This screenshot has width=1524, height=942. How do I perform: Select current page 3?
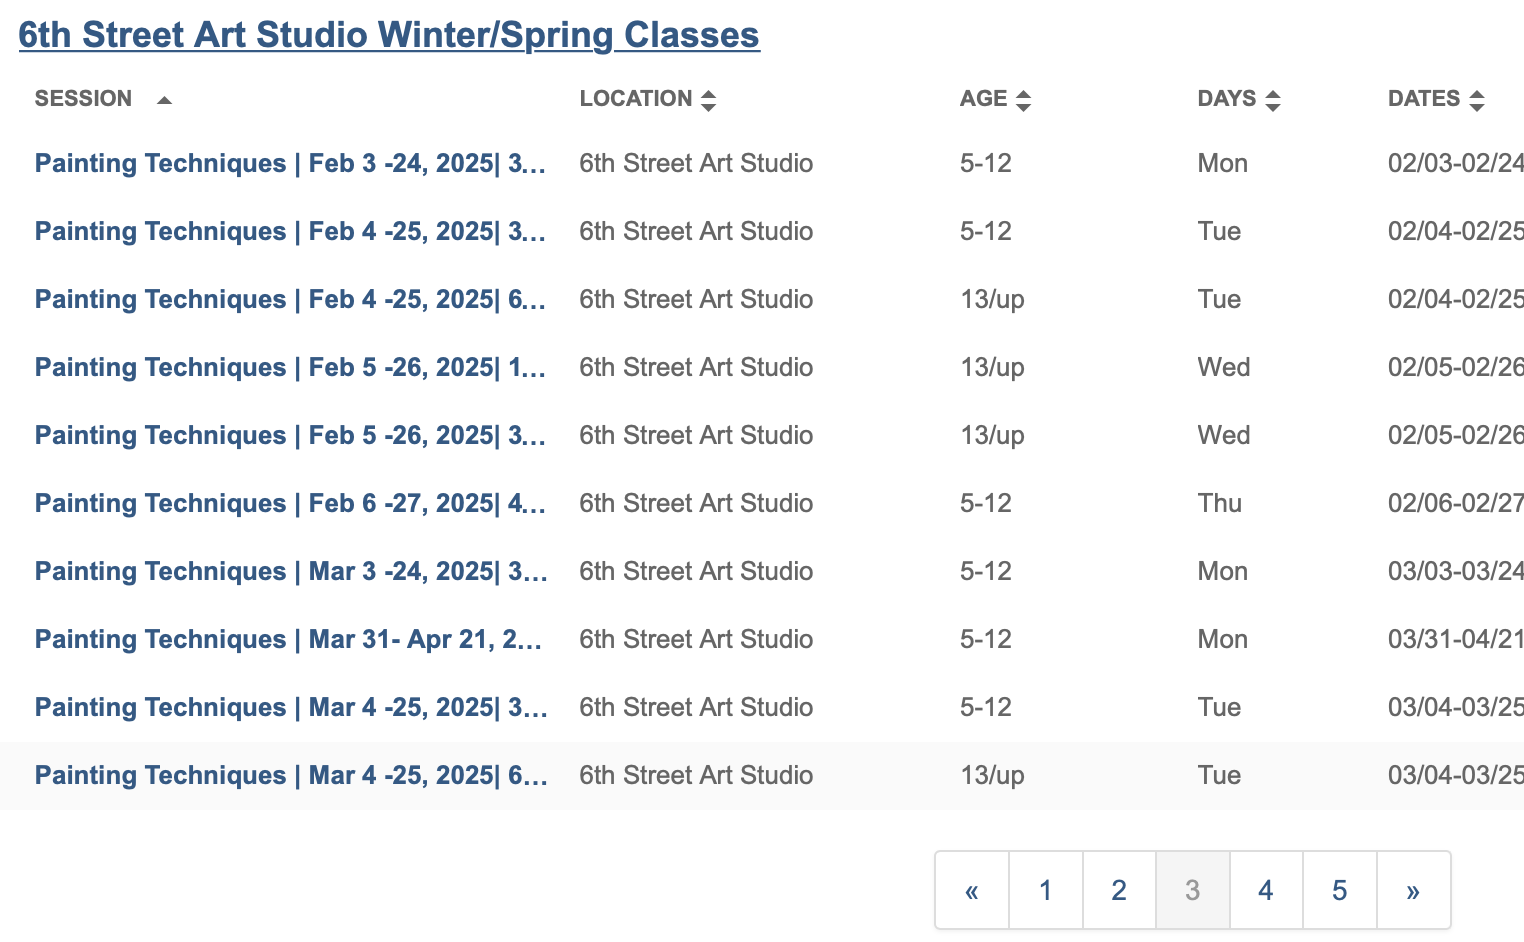[x=1192, y=890]
